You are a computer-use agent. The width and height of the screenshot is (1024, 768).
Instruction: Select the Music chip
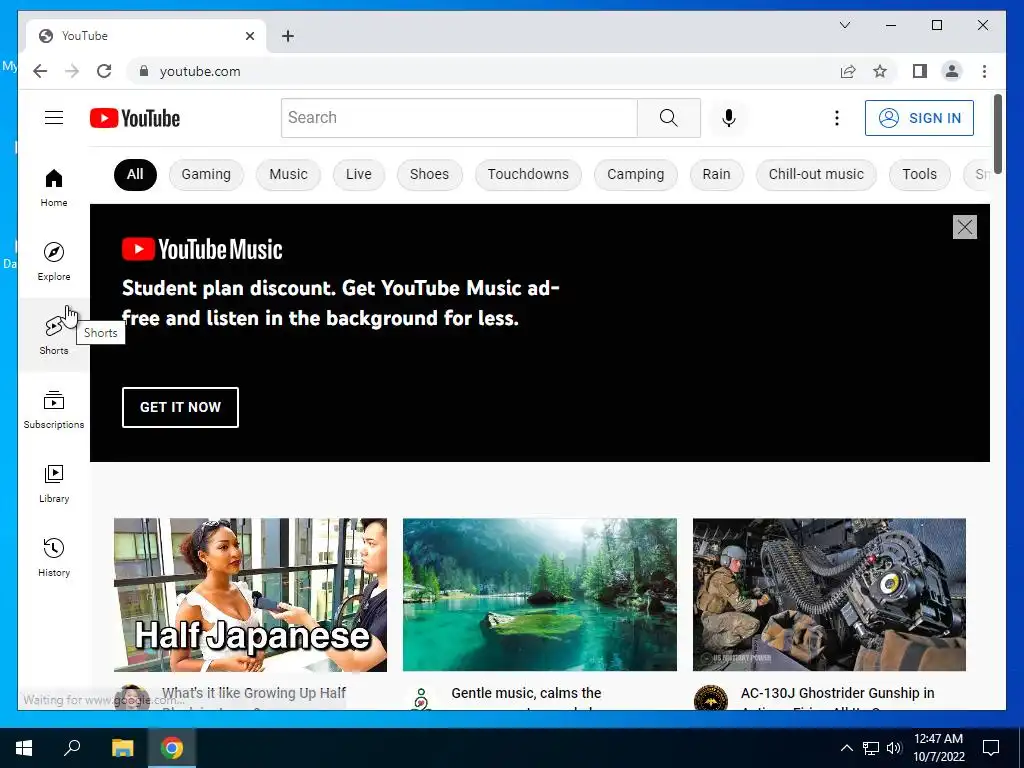pyautogui.click(x=288, y=174)
